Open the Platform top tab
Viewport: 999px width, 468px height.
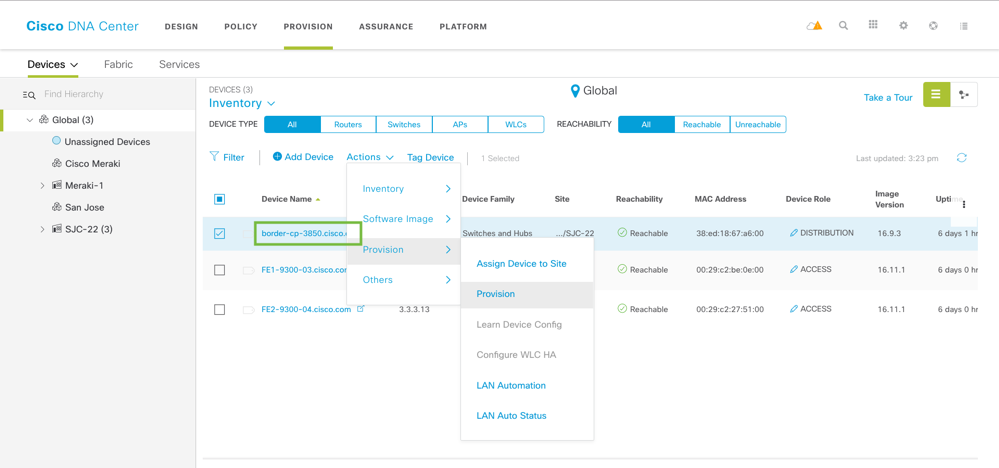click(x=463, y=27)
